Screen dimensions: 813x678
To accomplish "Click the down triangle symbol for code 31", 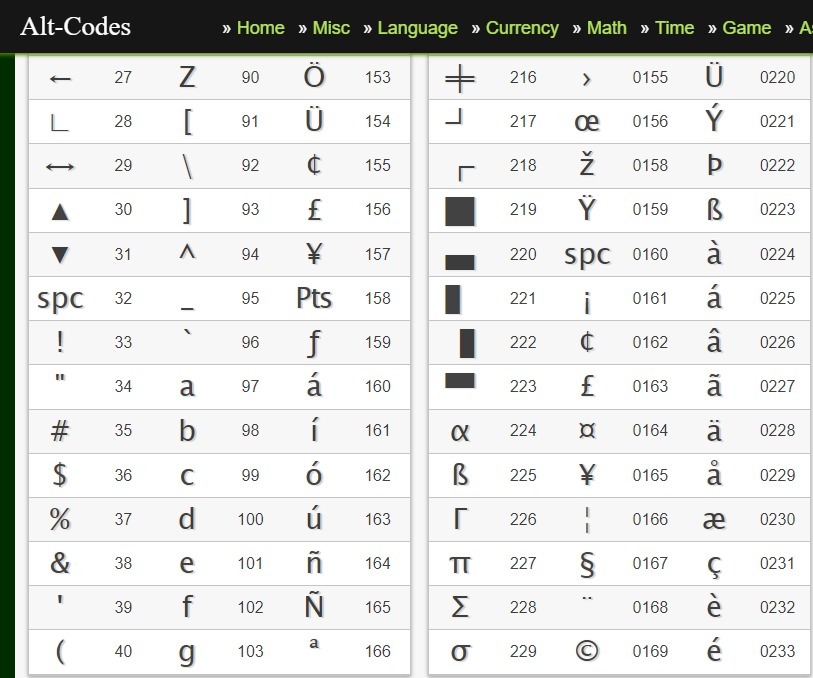I will coord(60,255).
